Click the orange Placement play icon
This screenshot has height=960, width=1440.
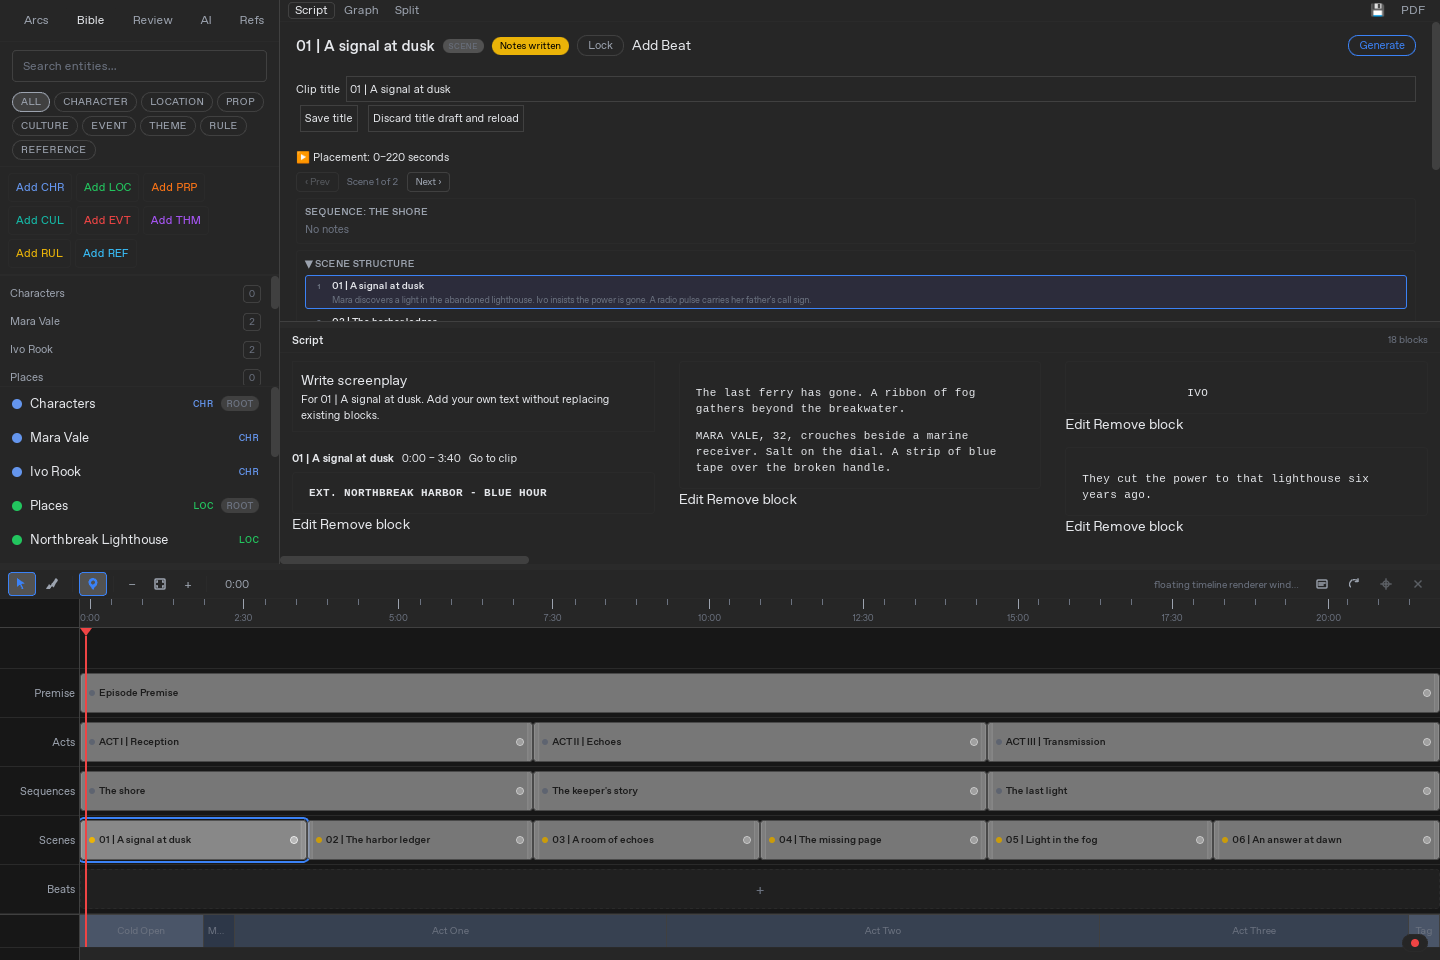(303, 157)
